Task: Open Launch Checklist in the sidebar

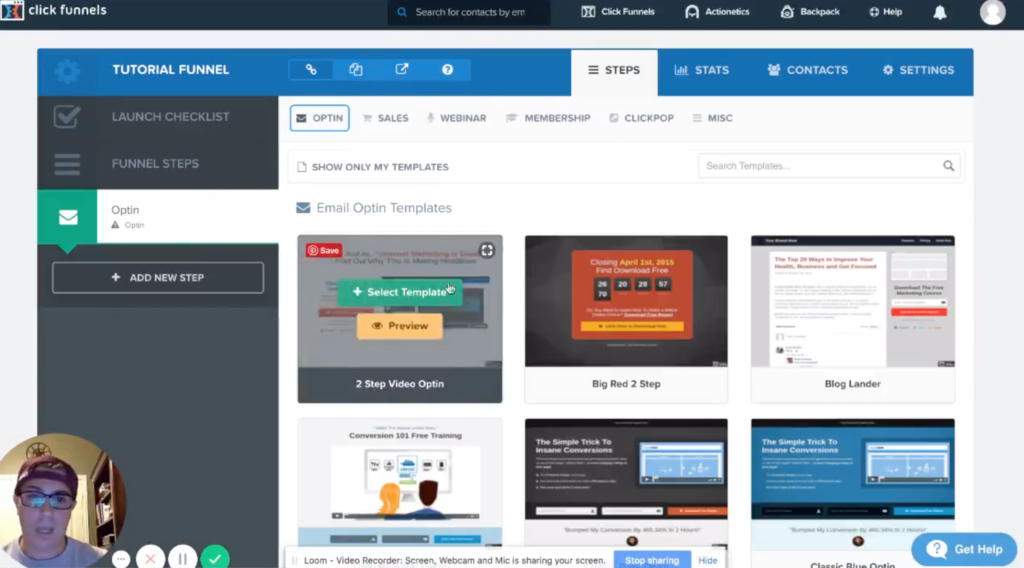Action: 158,117
